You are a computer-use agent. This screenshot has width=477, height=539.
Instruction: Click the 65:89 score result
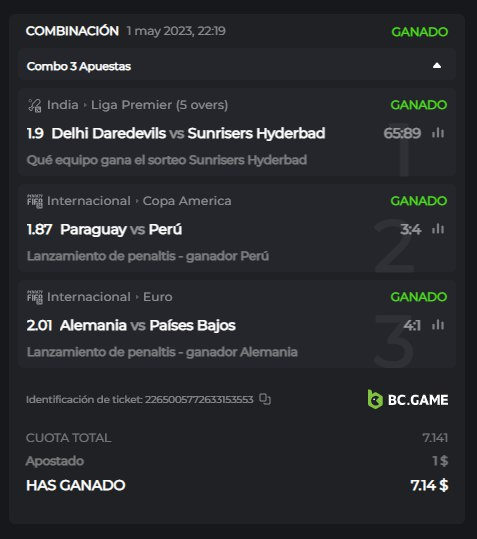click(x=402, y=133)
